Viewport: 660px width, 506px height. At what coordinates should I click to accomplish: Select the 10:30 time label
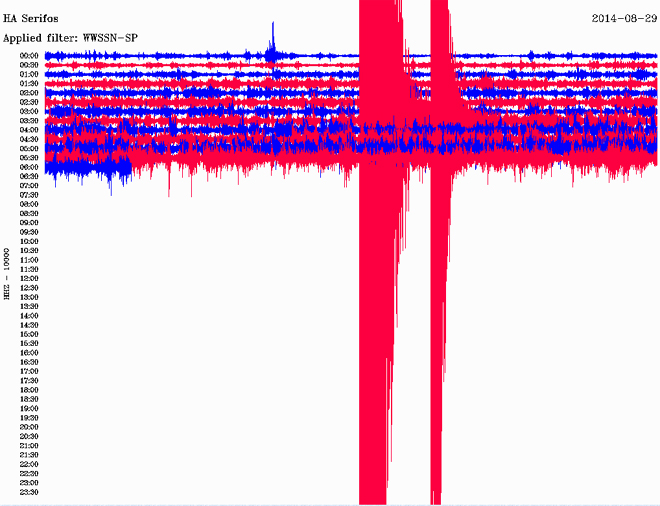[29, 251]
